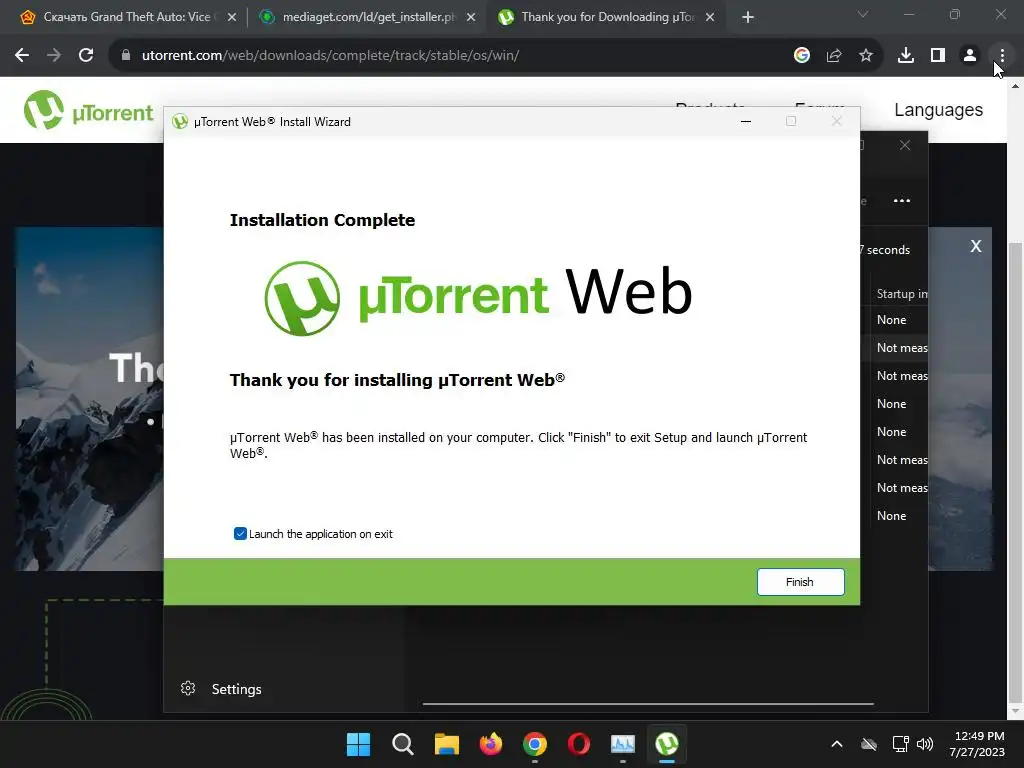This screenshot has width=1024, height=768.
Task: Launch Opera from taskbar
Action: tap(579, 744)
